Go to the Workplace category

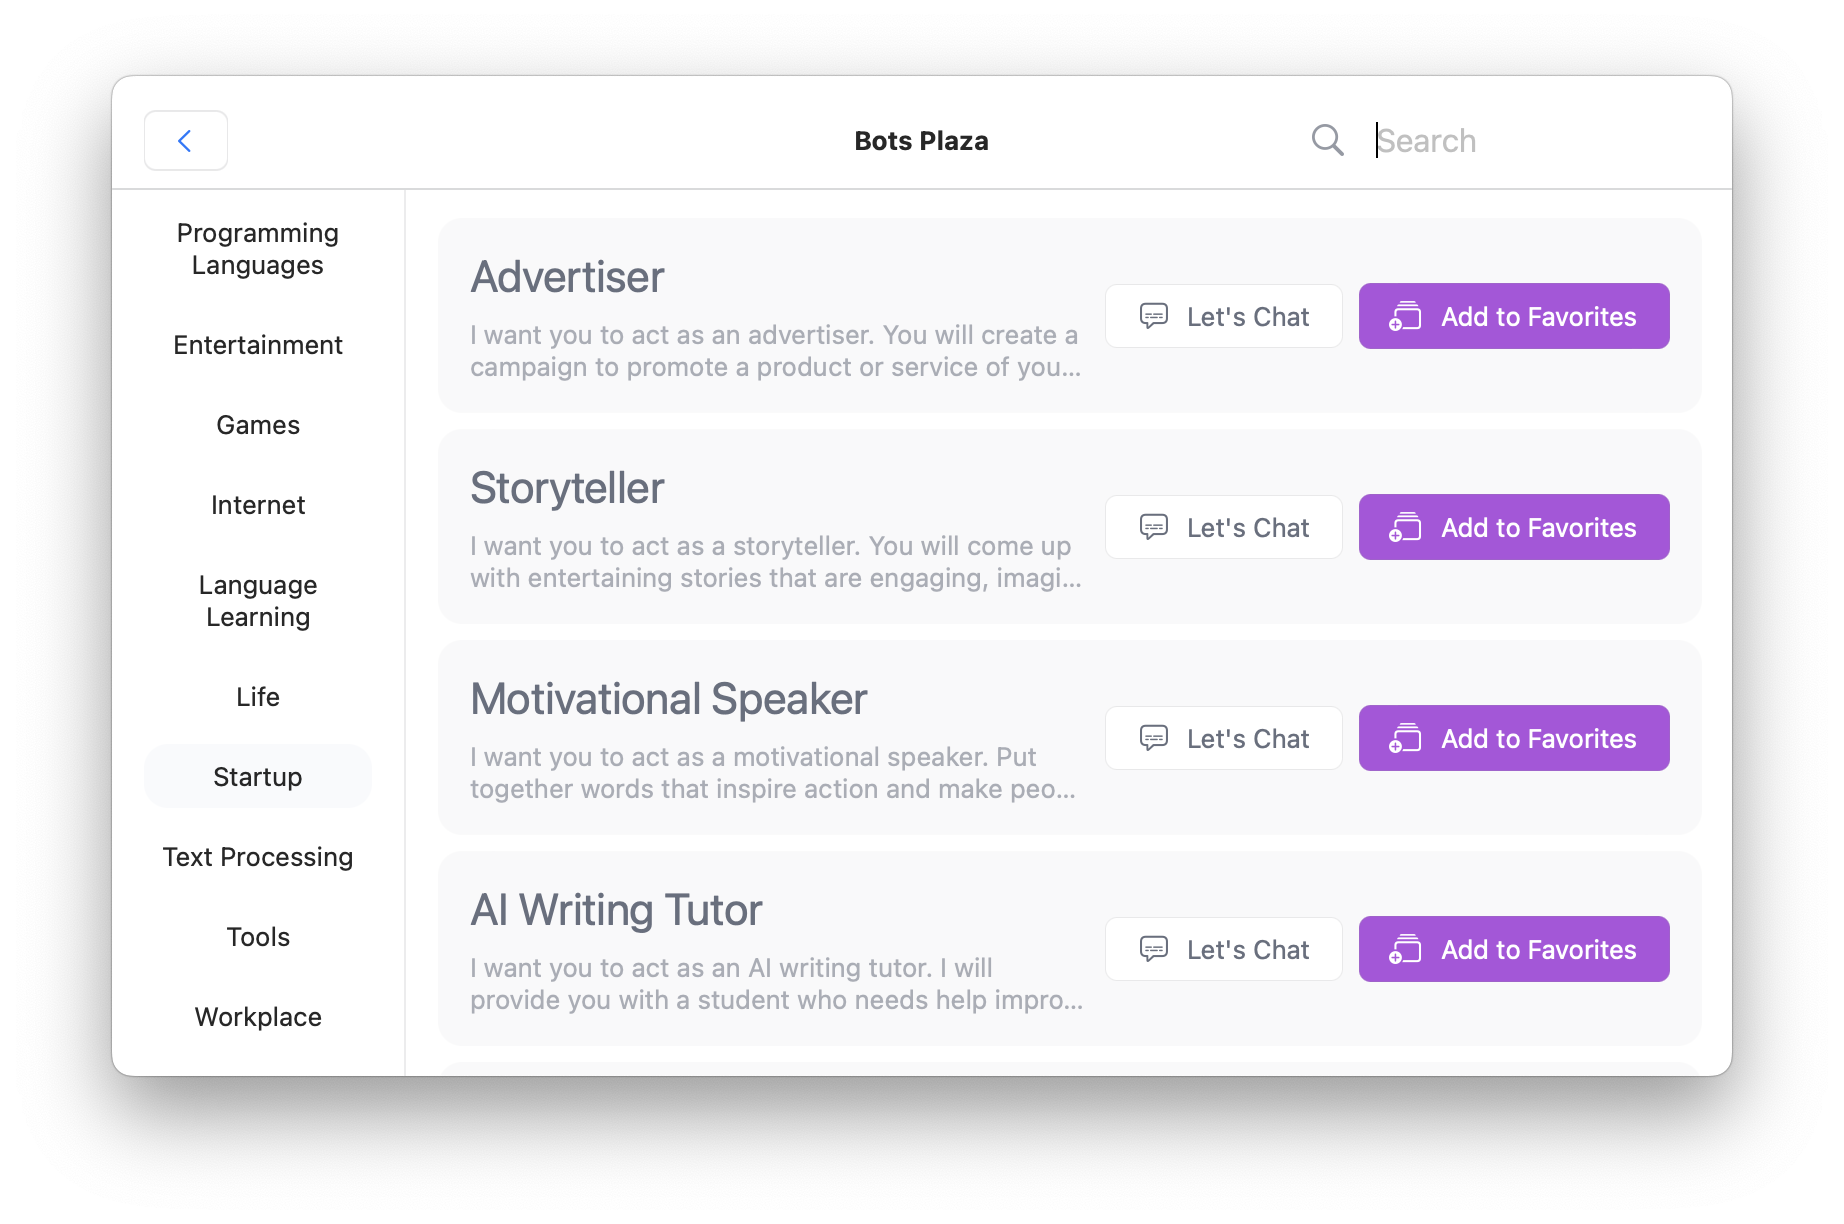(x=258, y=1017)
